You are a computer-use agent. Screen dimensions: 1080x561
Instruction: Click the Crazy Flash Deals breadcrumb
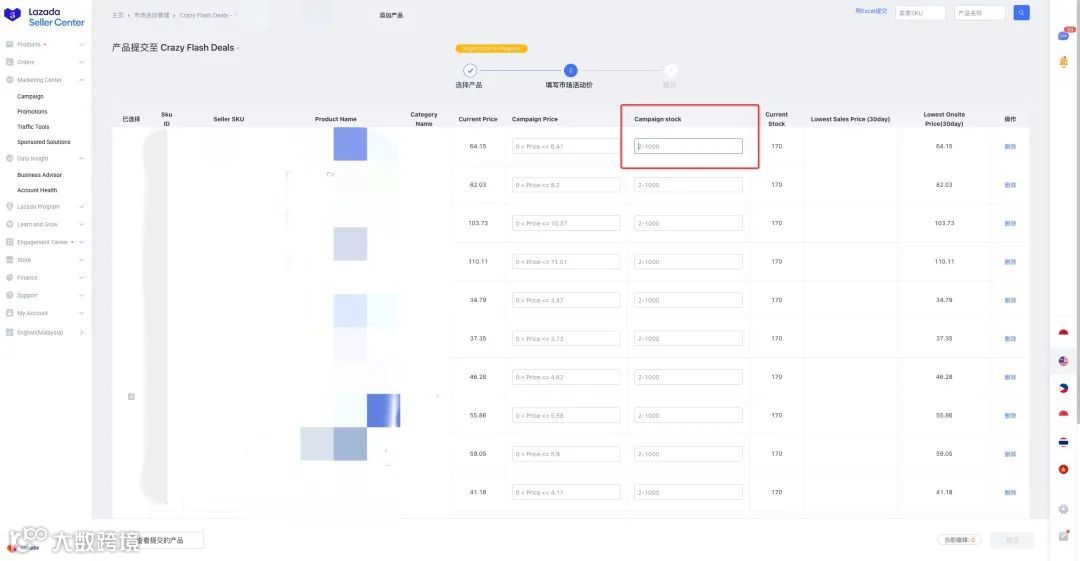(x=205, y=15)
